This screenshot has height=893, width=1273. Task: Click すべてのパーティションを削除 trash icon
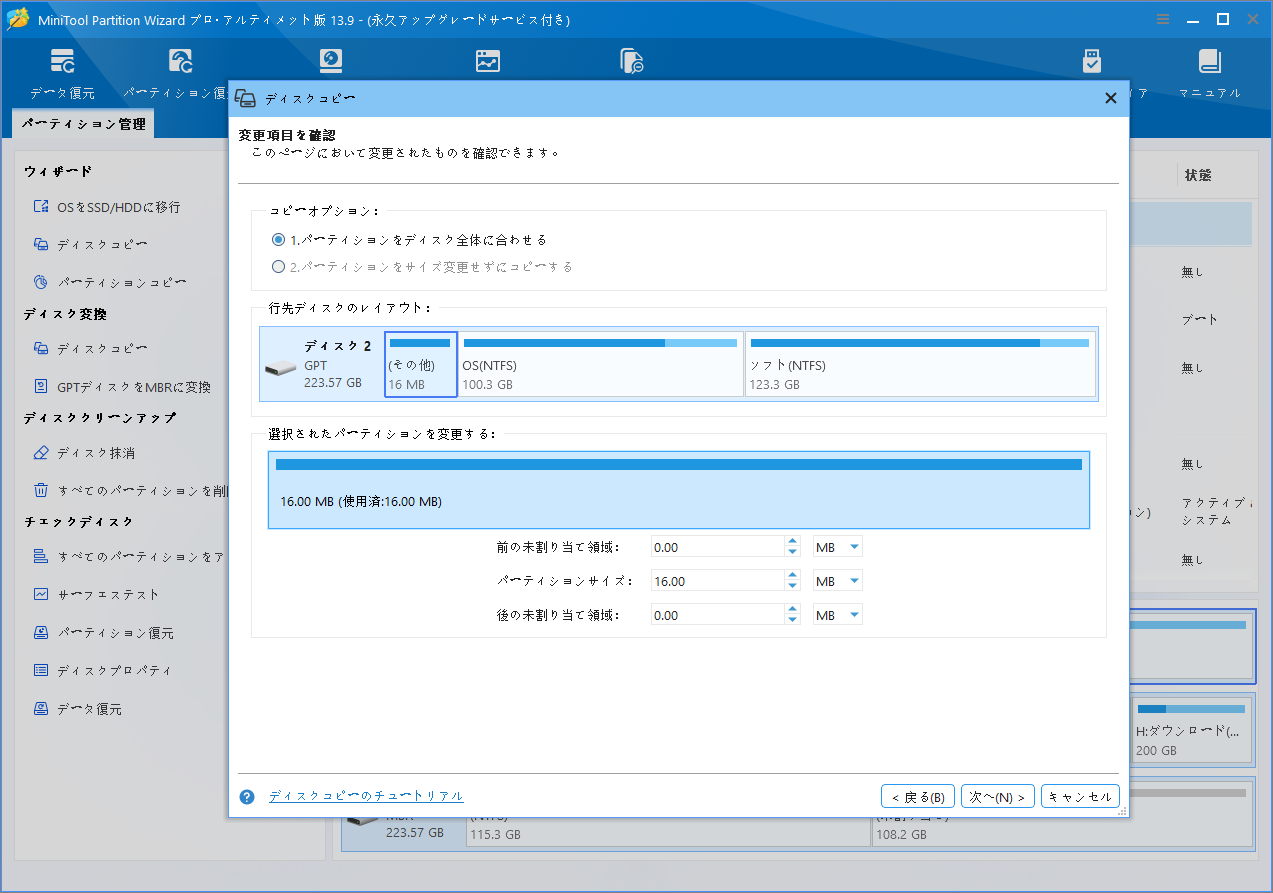click(x=41, y=490)
